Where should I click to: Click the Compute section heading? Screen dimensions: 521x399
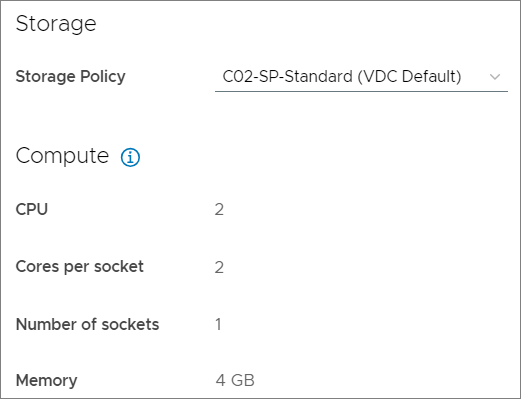click(x=62, y=156)
